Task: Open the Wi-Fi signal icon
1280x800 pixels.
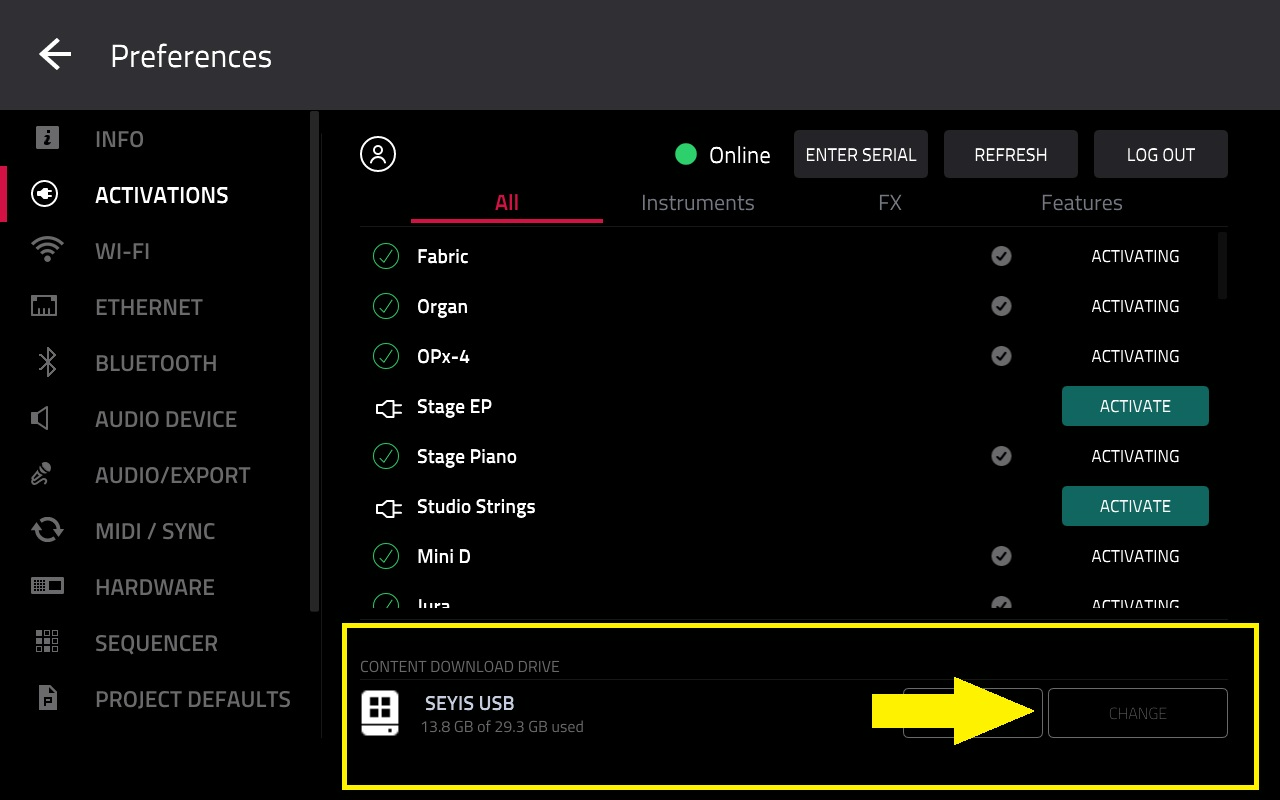Action: point(47,250)
